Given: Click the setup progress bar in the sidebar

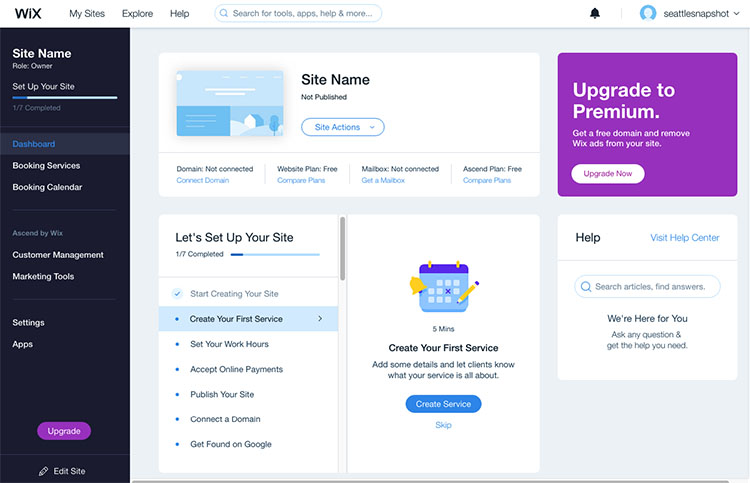Looking at the screenshot, I should pos(64,98).
